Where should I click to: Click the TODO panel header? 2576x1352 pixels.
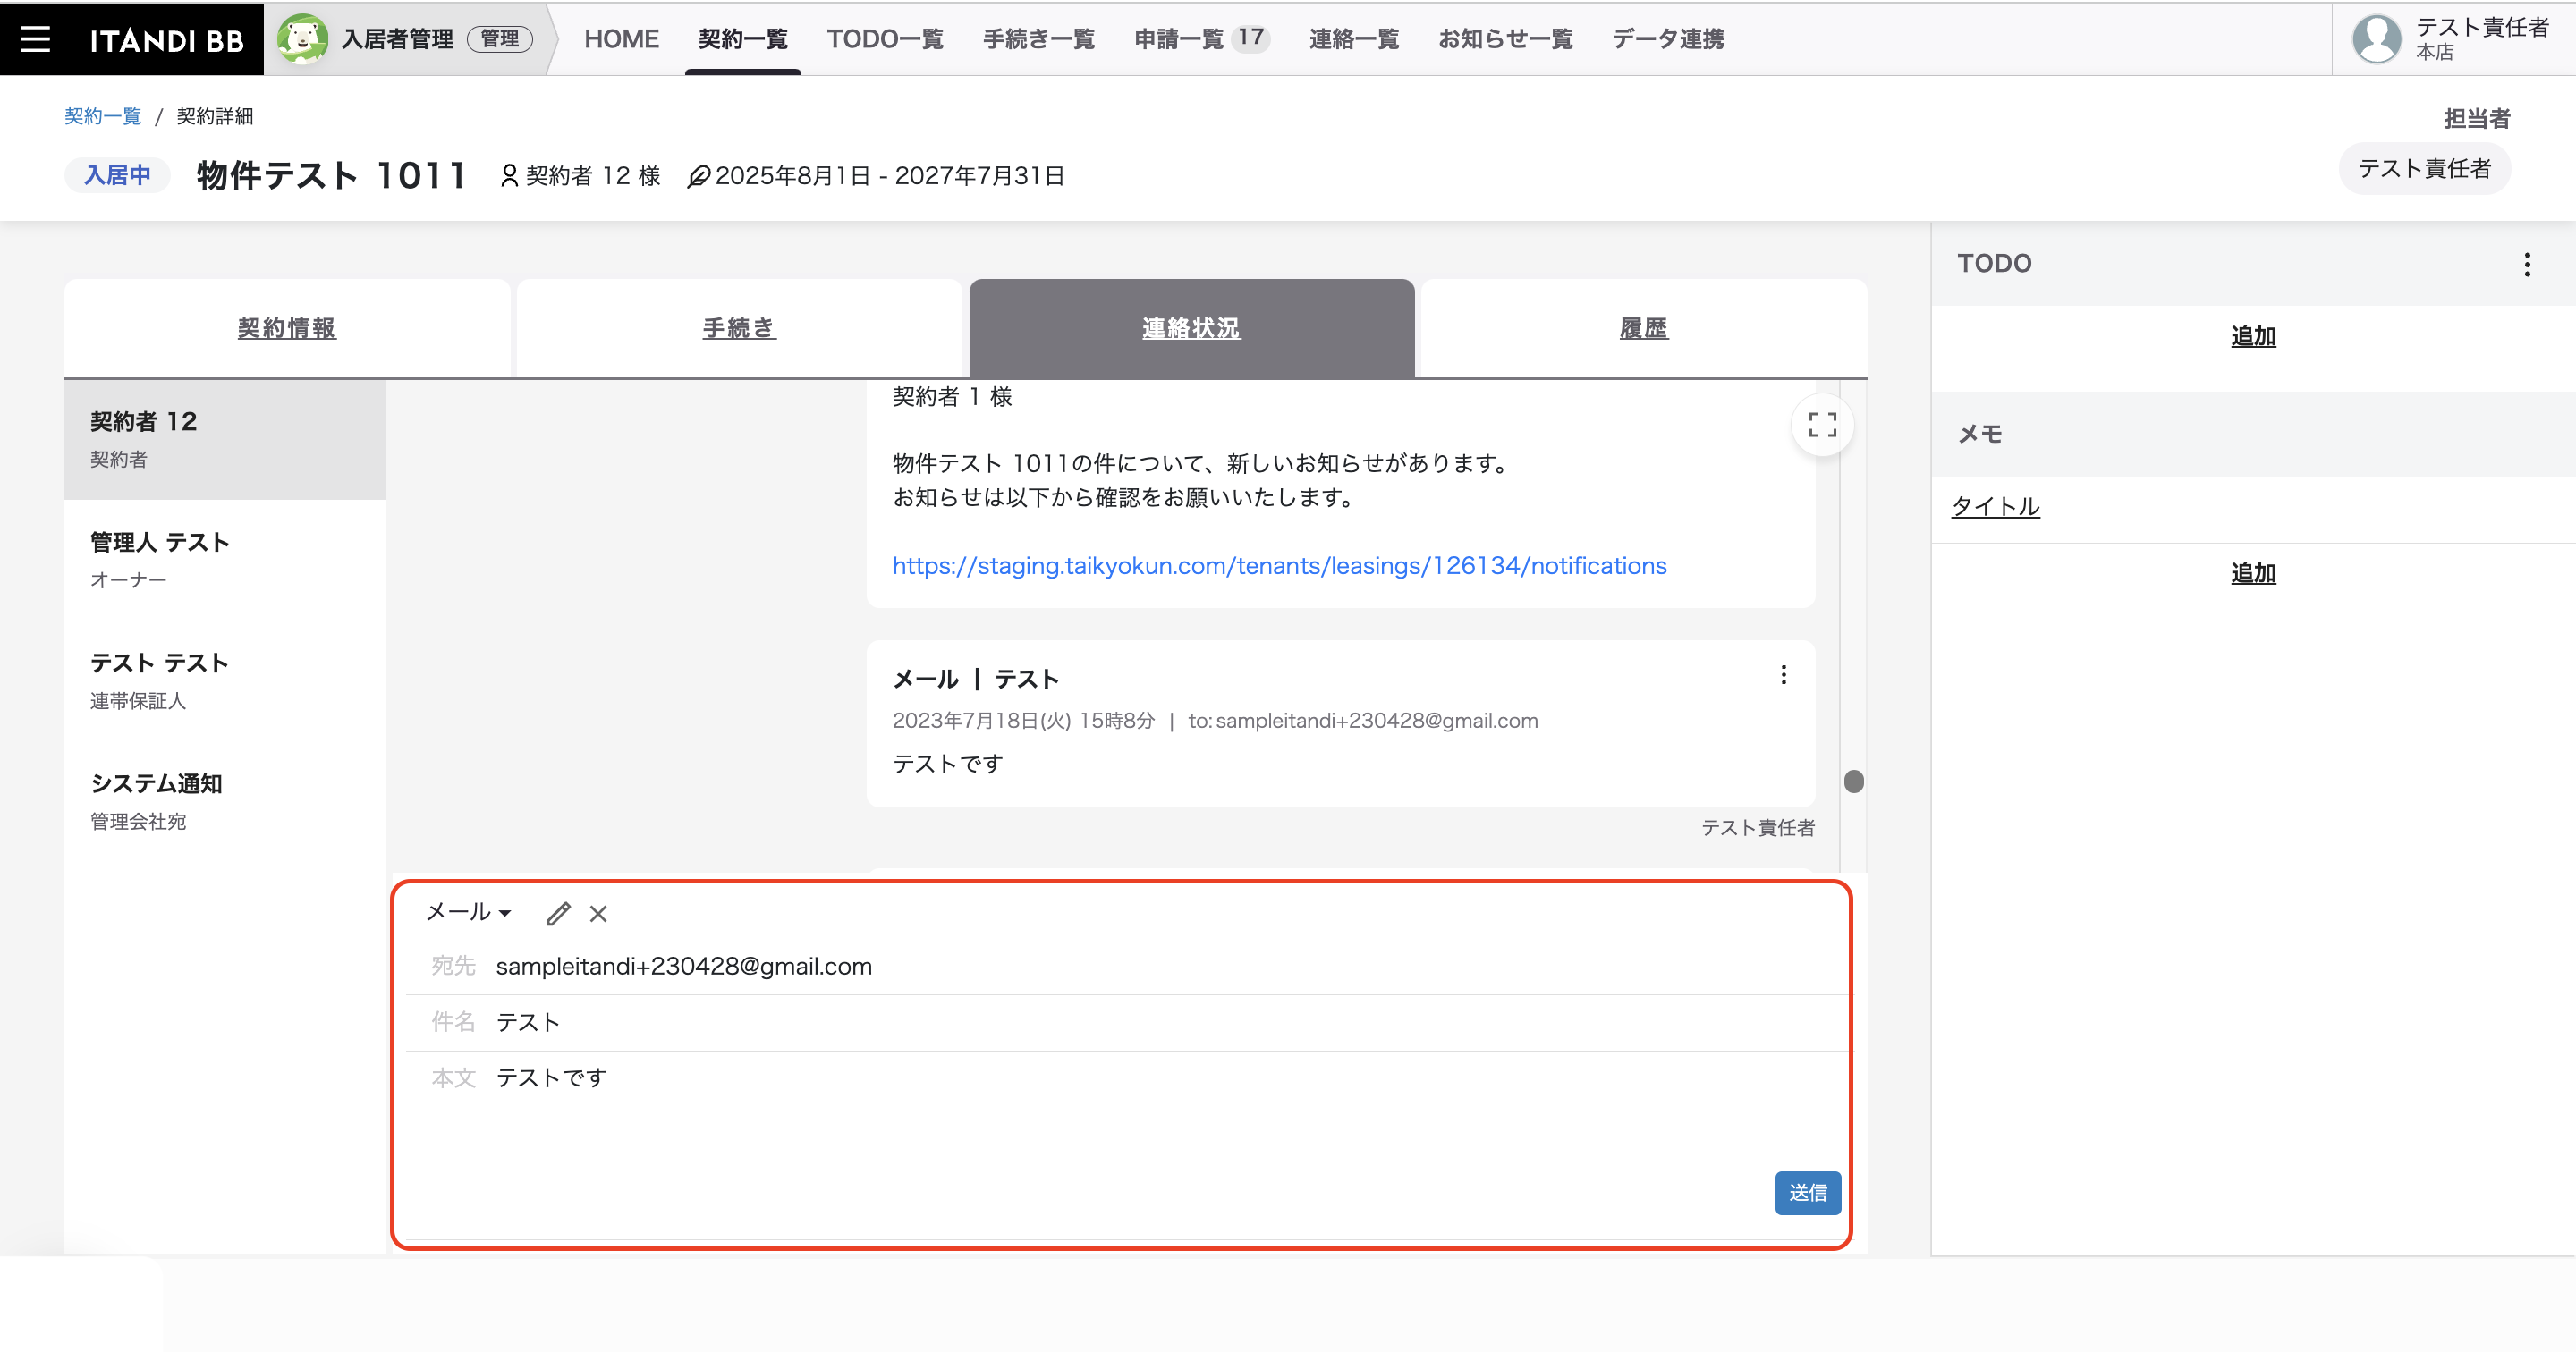coord(2253,264)
